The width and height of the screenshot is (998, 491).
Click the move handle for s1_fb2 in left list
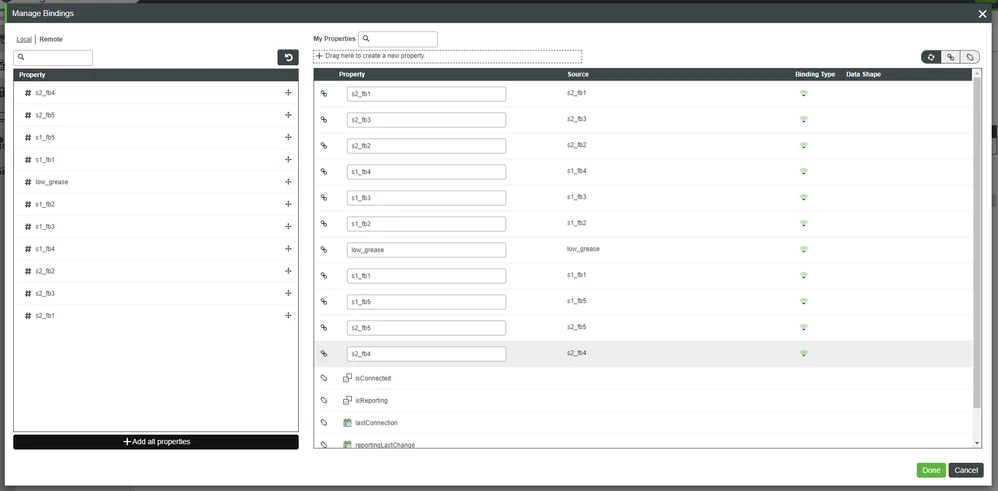point(288,204)
